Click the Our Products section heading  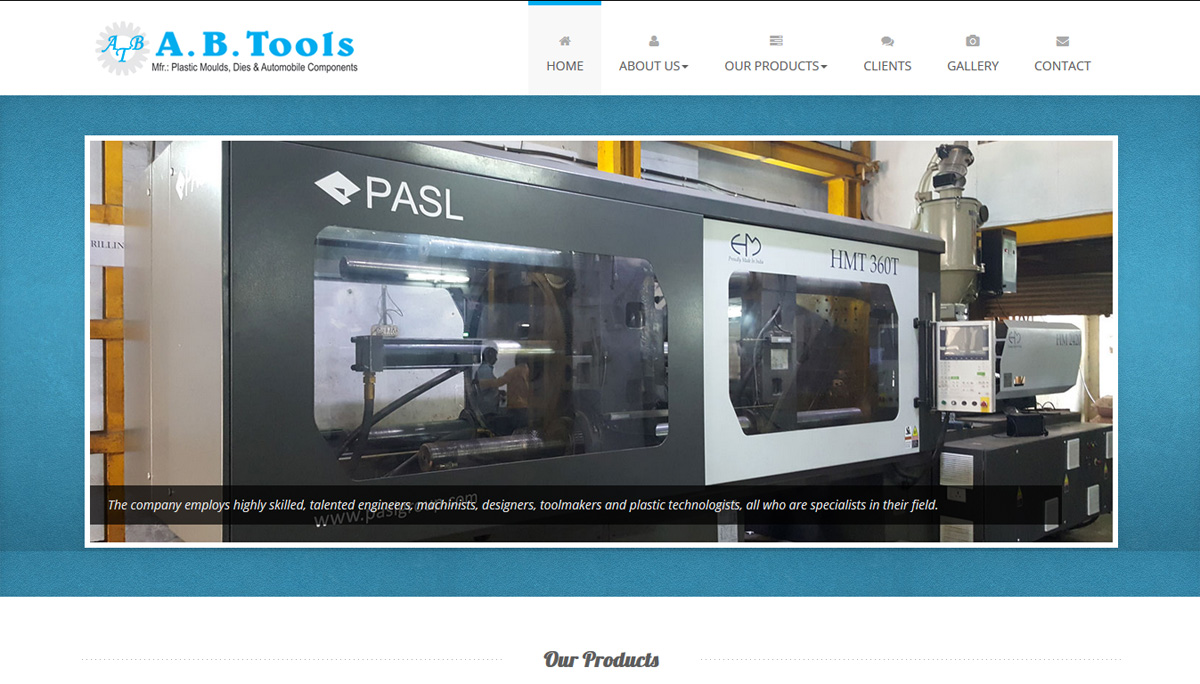pyautogui.click(x=601, y=659)
